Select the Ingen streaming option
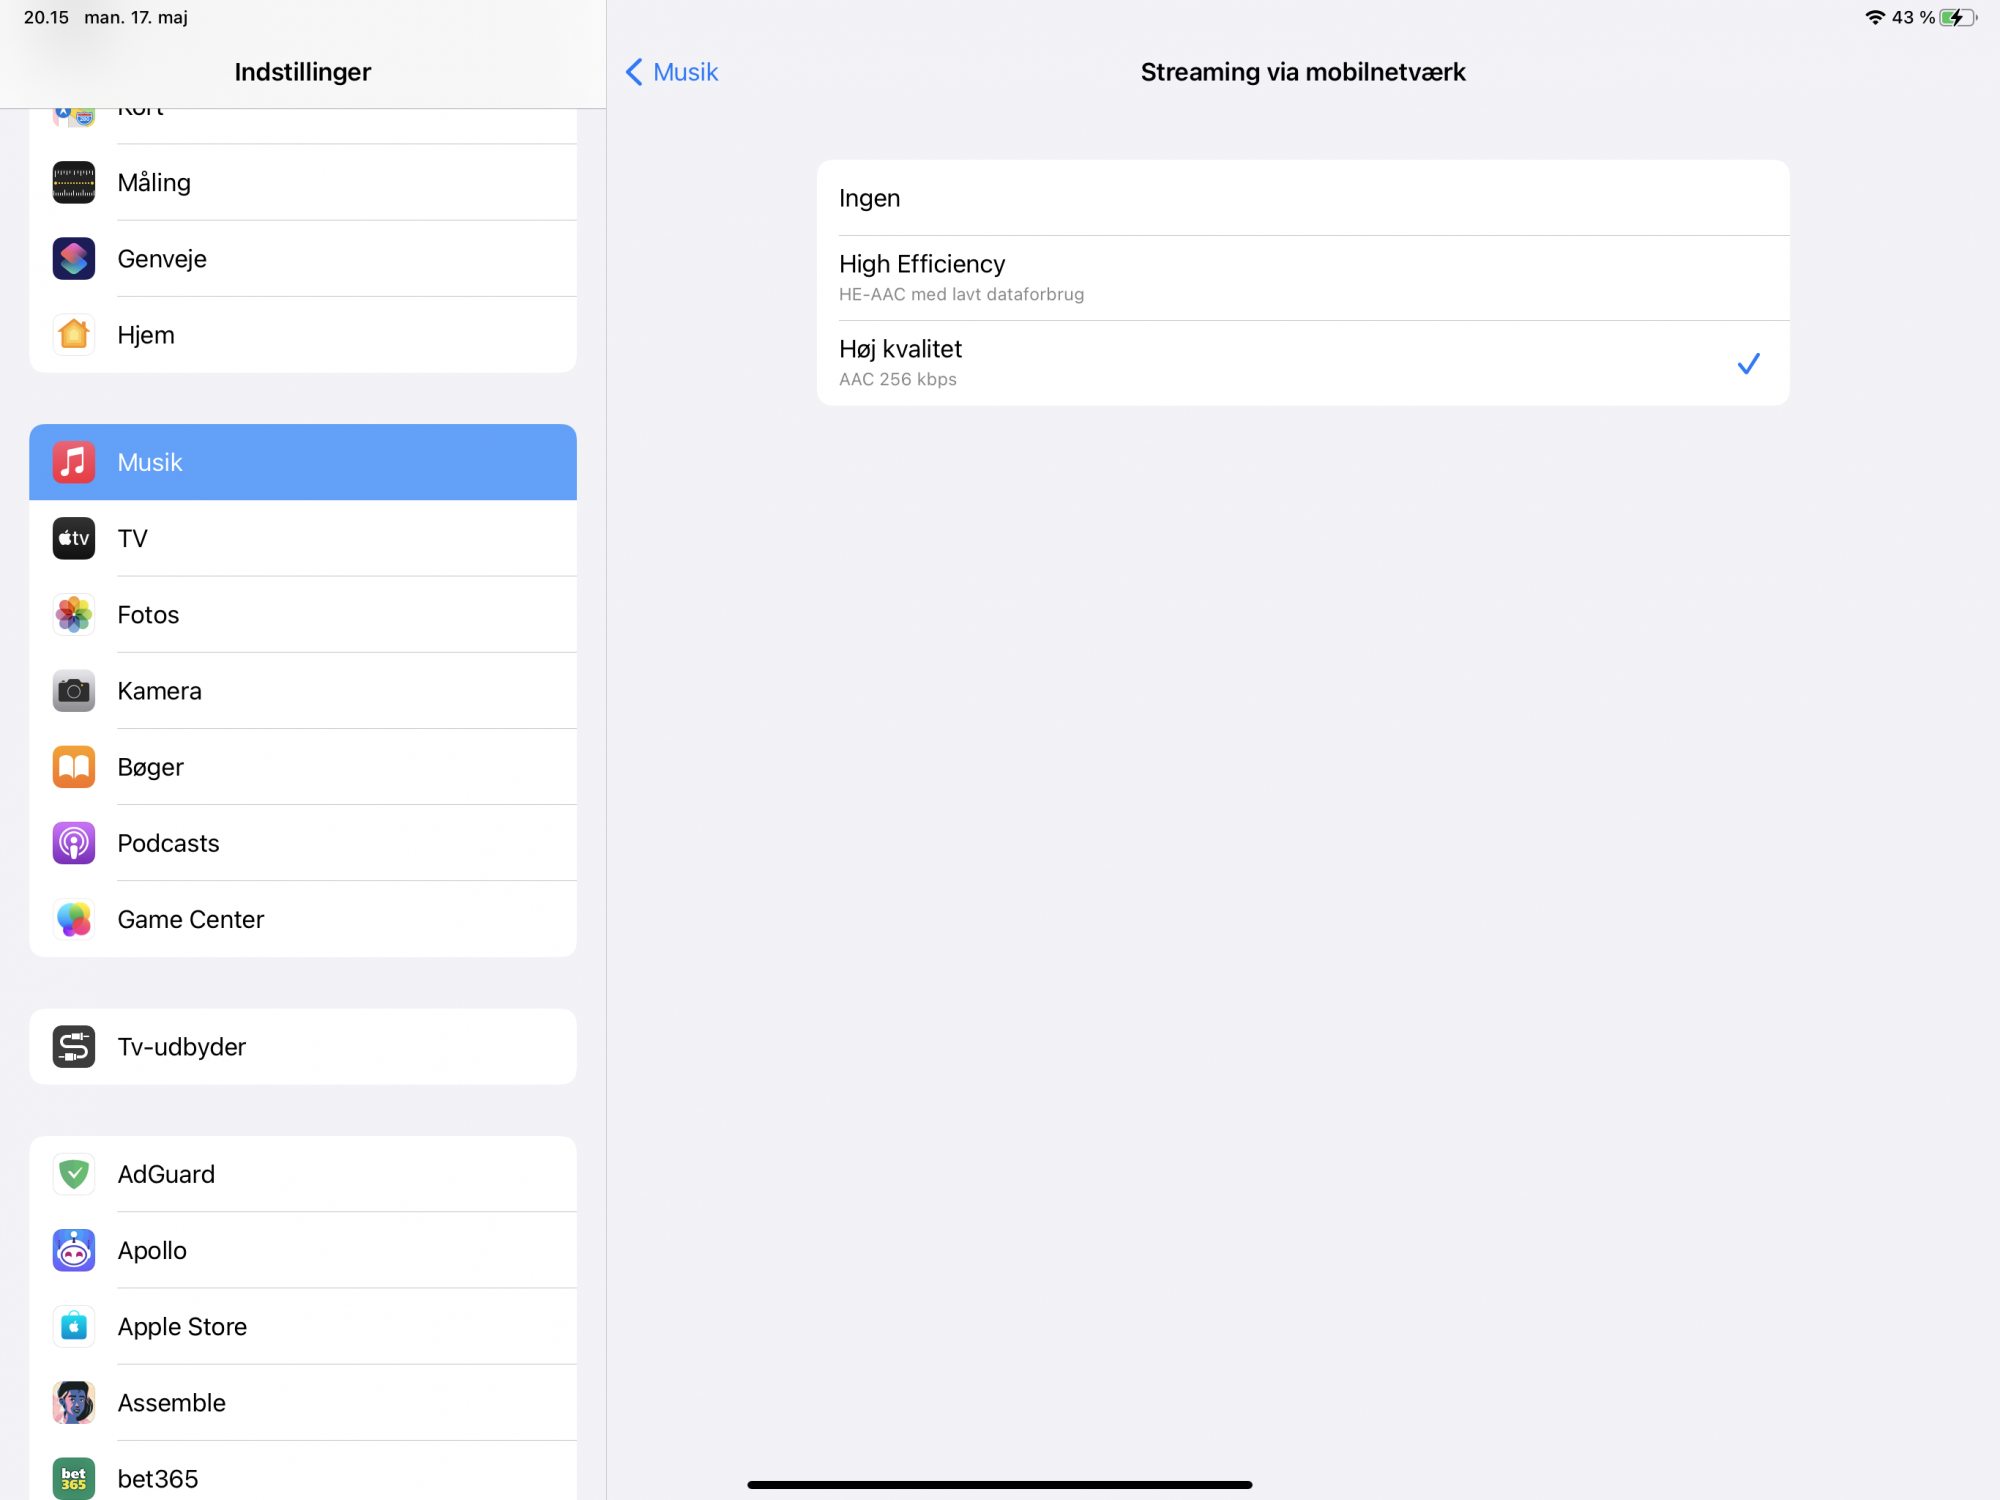2000x1500 pixels. [1300, 198]
